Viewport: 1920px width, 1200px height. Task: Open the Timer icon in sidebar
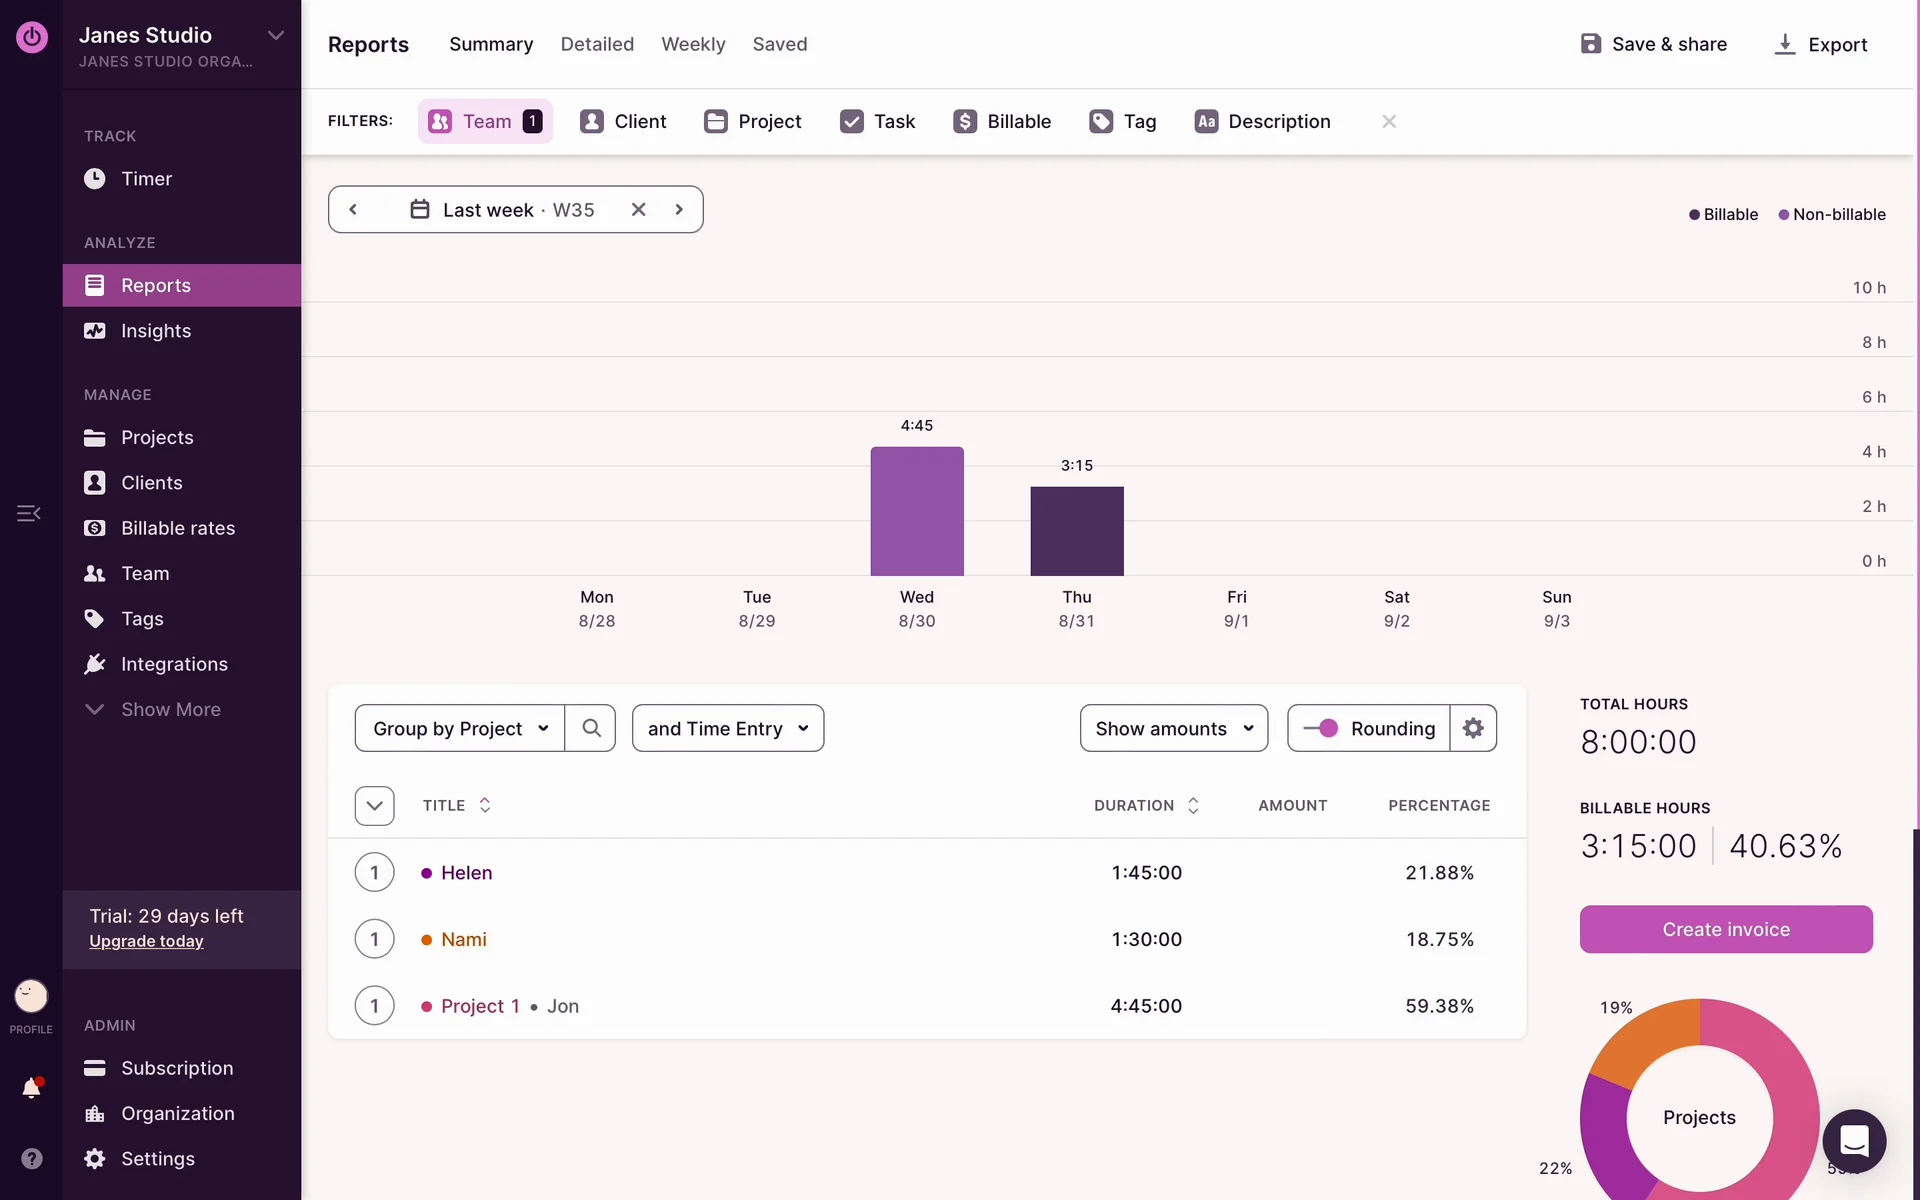click(94, 179)
